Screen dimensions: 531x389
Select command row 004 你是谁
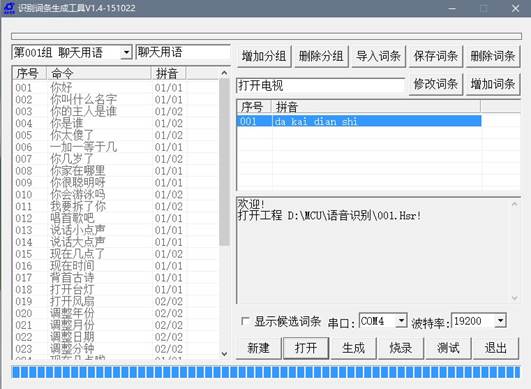115,123
